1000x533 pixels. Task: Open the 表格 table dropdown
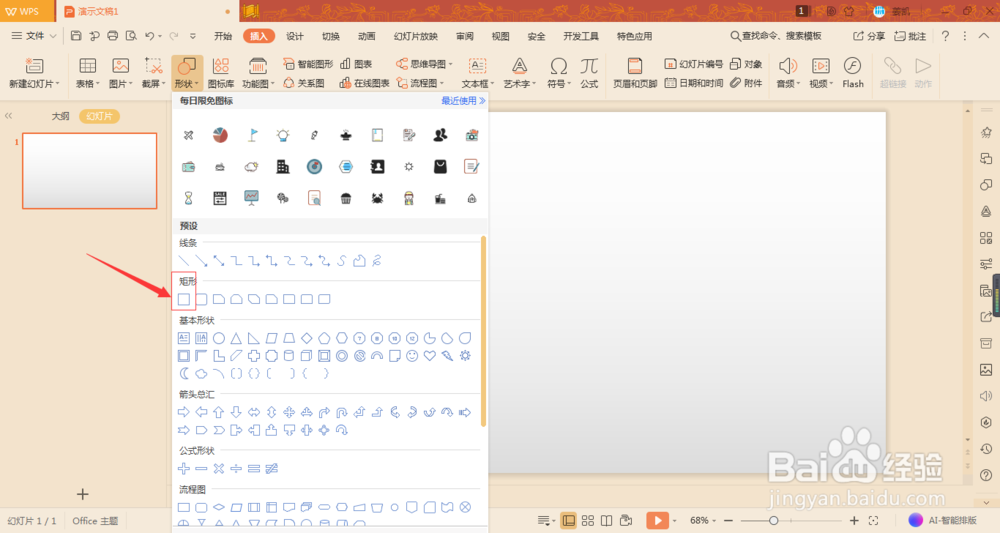[87, 72]
